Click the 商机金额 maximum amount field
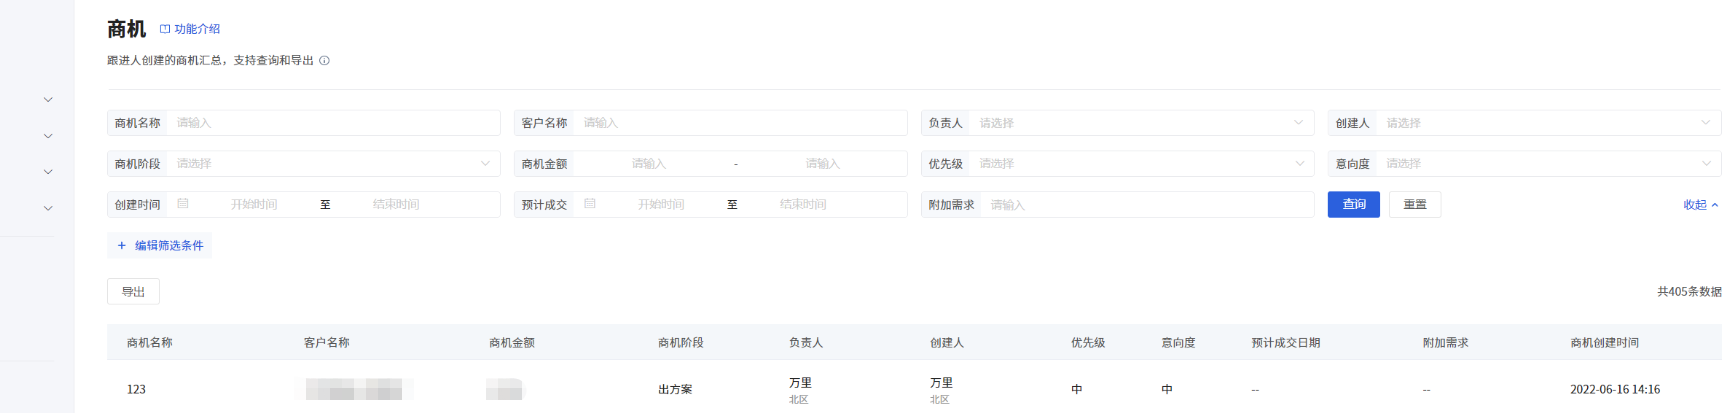 [823, 164]
